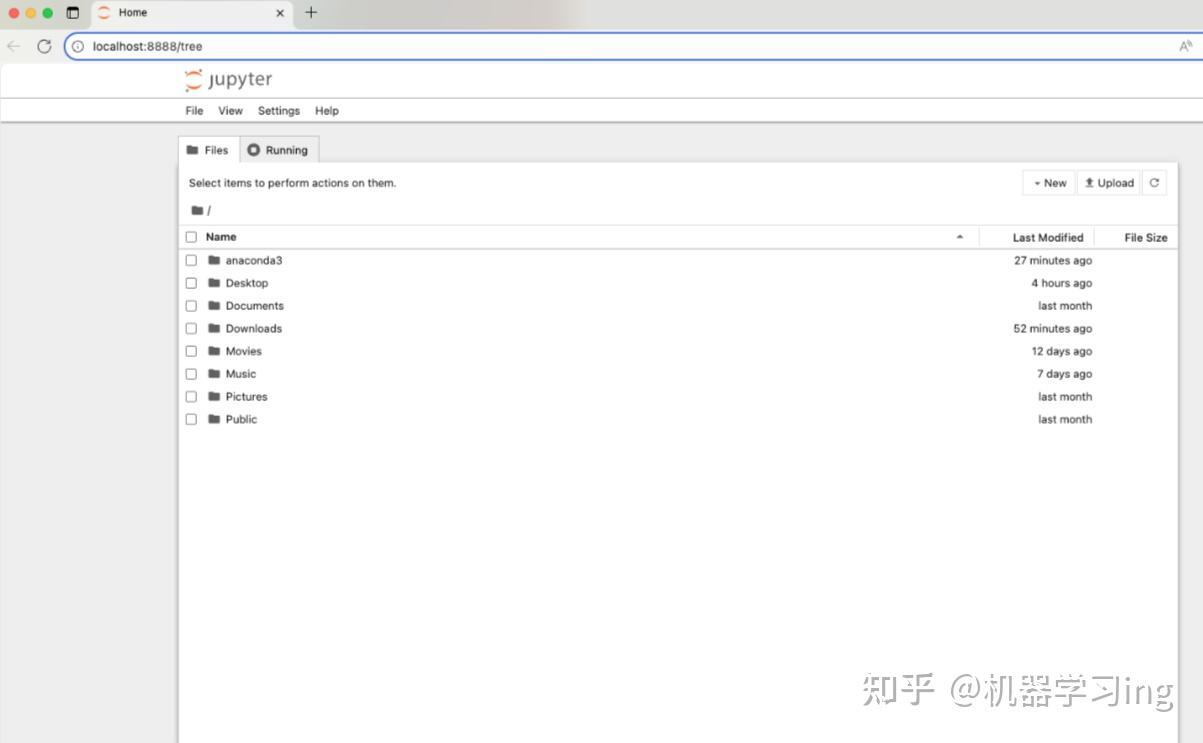This screenshot has height=743, width=1203.
Task: Open the Documents folder
Action: point(256,305)
